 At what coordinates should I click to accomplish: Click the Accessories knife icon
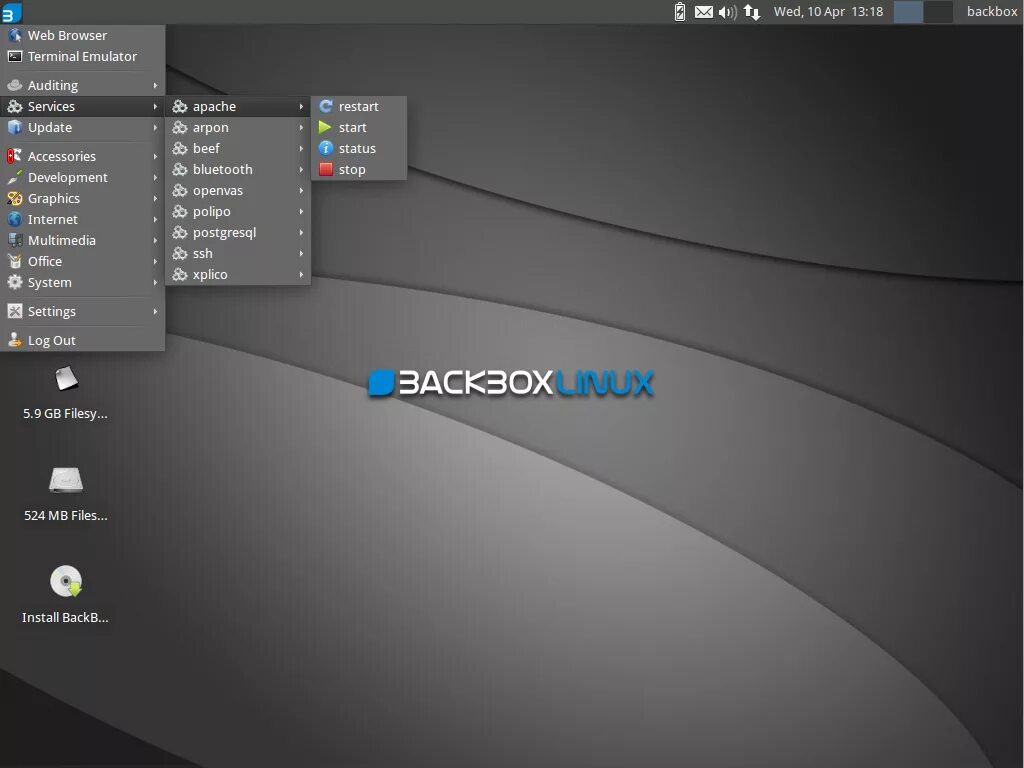(14, 156)
